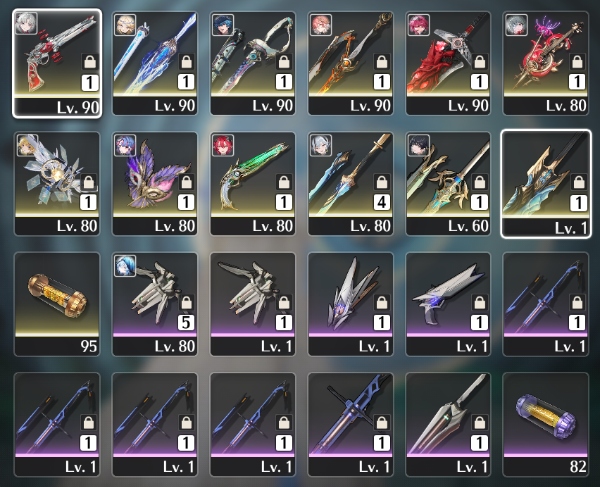Pick the gray spear-blade weapon in the bottom row
600x487 pixels.
pyautogui.click(x=448, y=425)
